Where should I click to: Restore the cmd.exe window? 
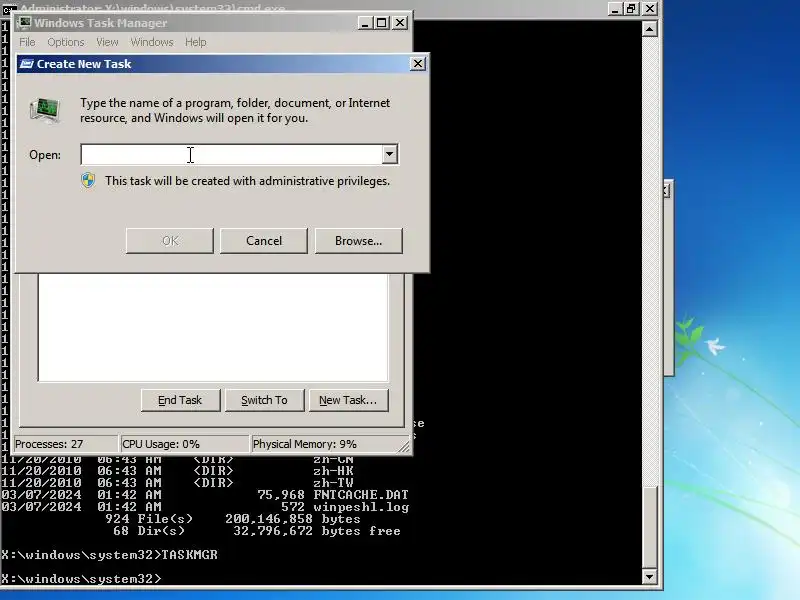tap(632, 9)
